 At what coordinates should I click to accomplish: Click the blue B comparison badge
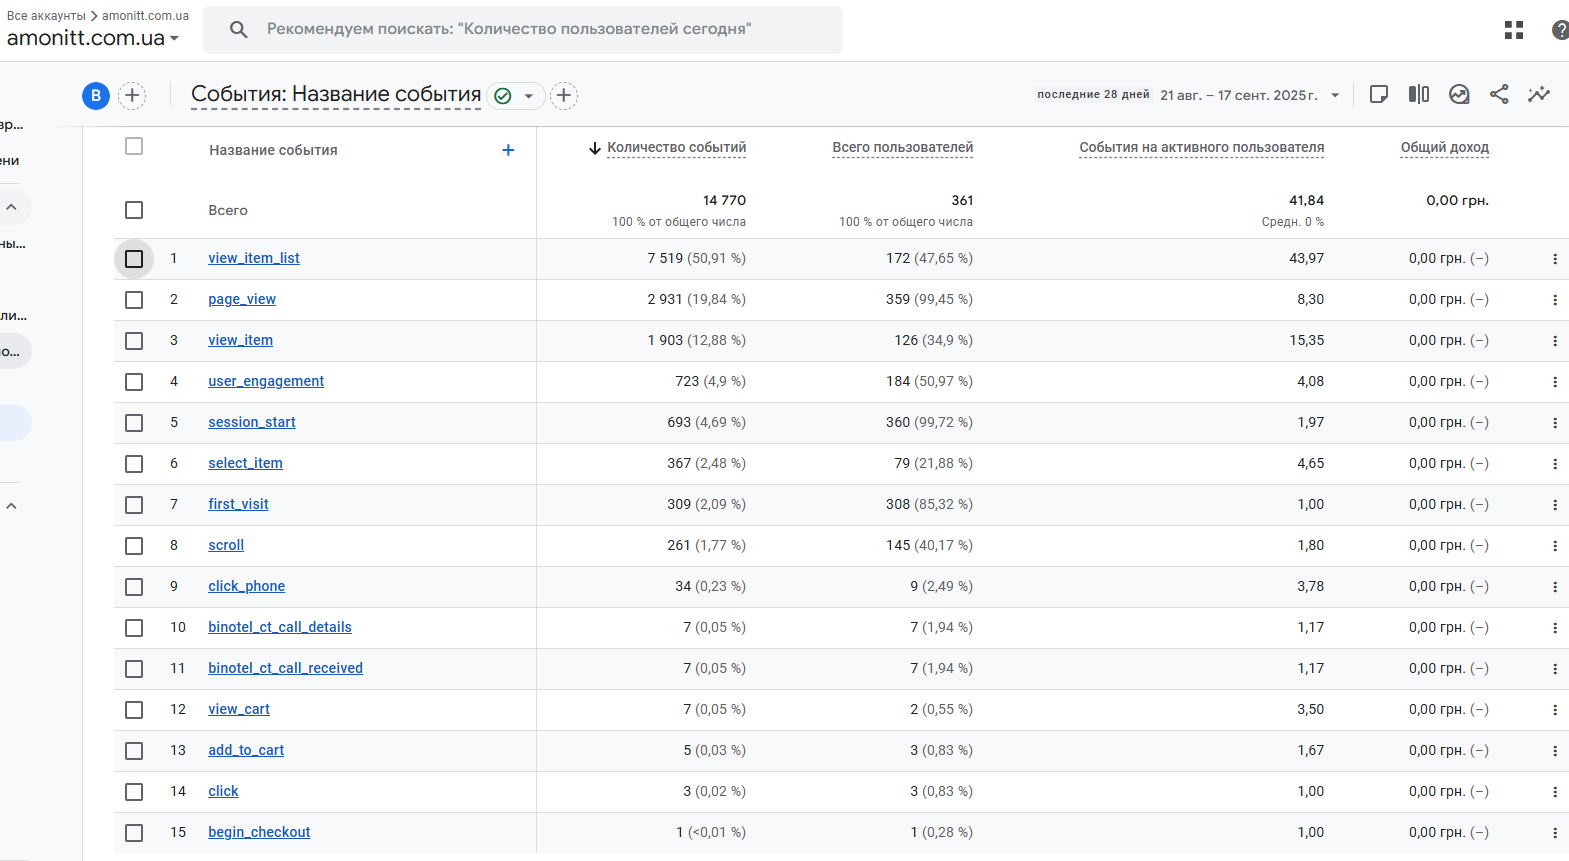click(96, 96)
